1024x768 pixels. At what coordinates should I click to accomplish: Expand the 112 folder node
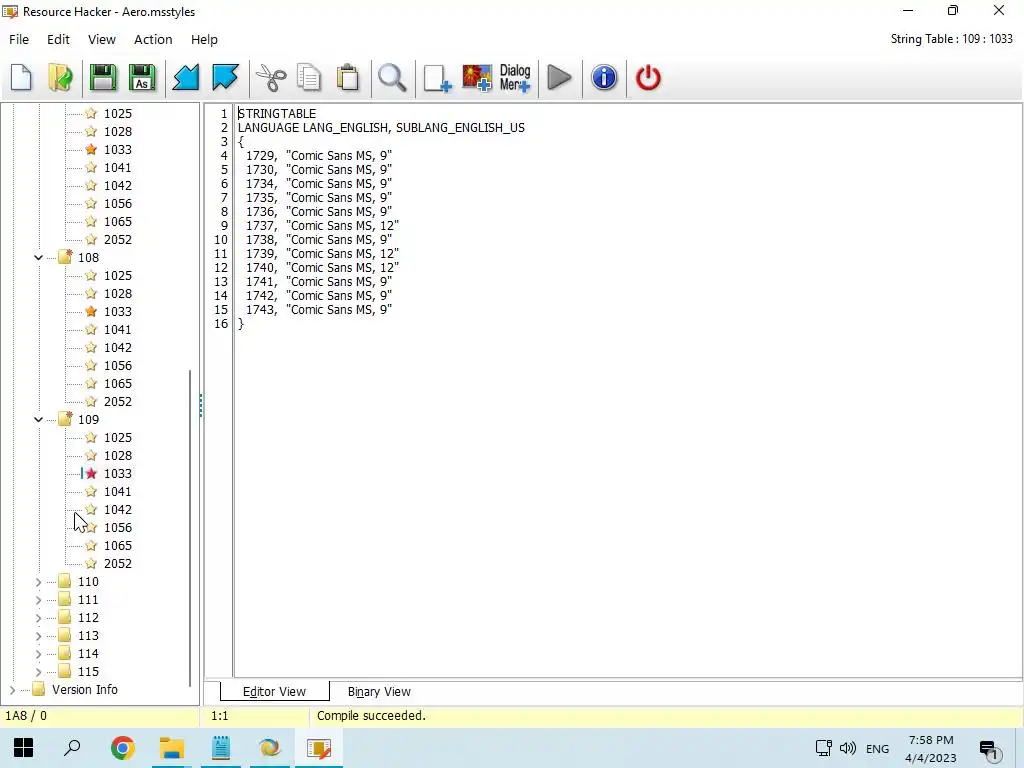pyautogui.click(x=39, y=618)
